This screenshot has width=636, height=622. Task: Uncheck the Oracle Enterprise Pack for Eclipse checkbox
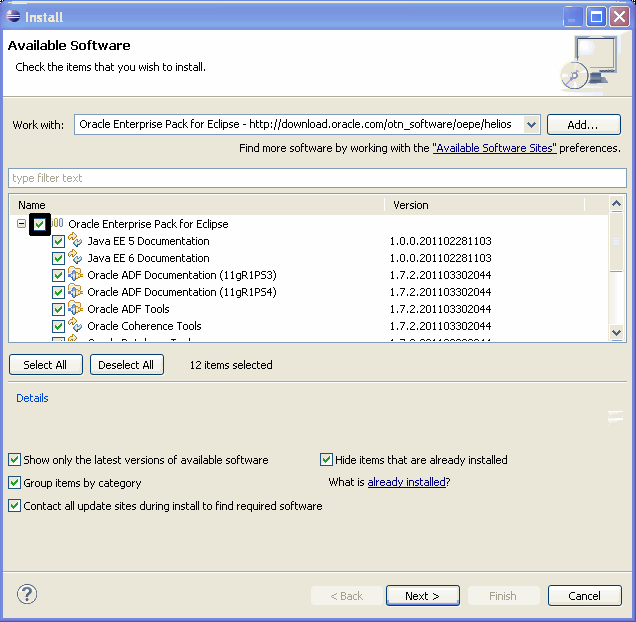pyautogui.click(x=40, y=224)
